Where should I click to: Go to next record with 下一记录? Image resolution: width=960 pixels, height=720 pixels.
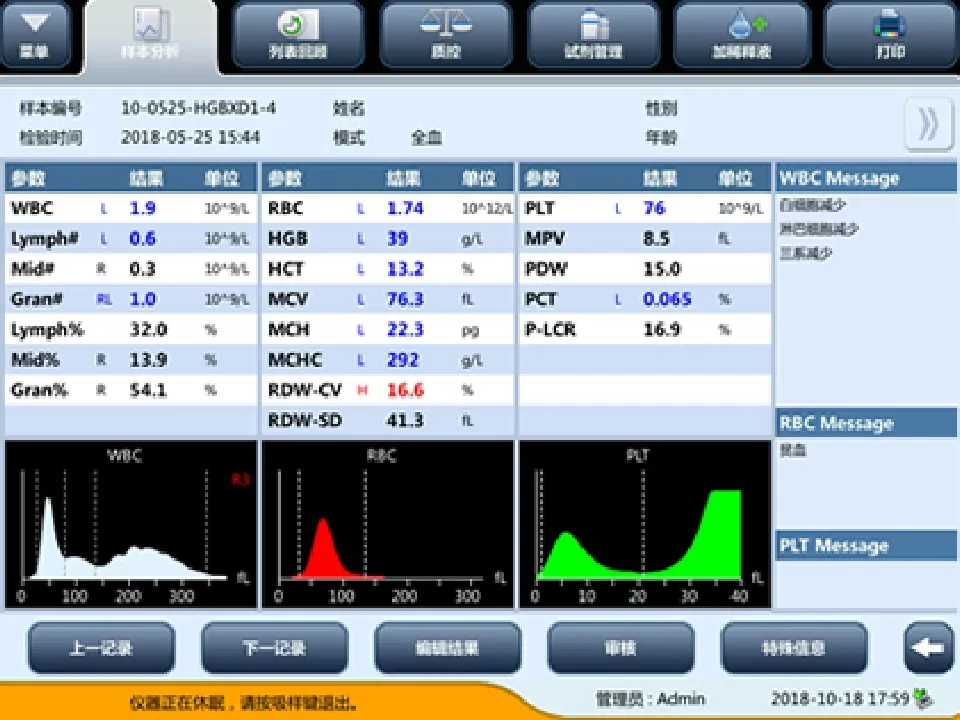tap(274, 648)
